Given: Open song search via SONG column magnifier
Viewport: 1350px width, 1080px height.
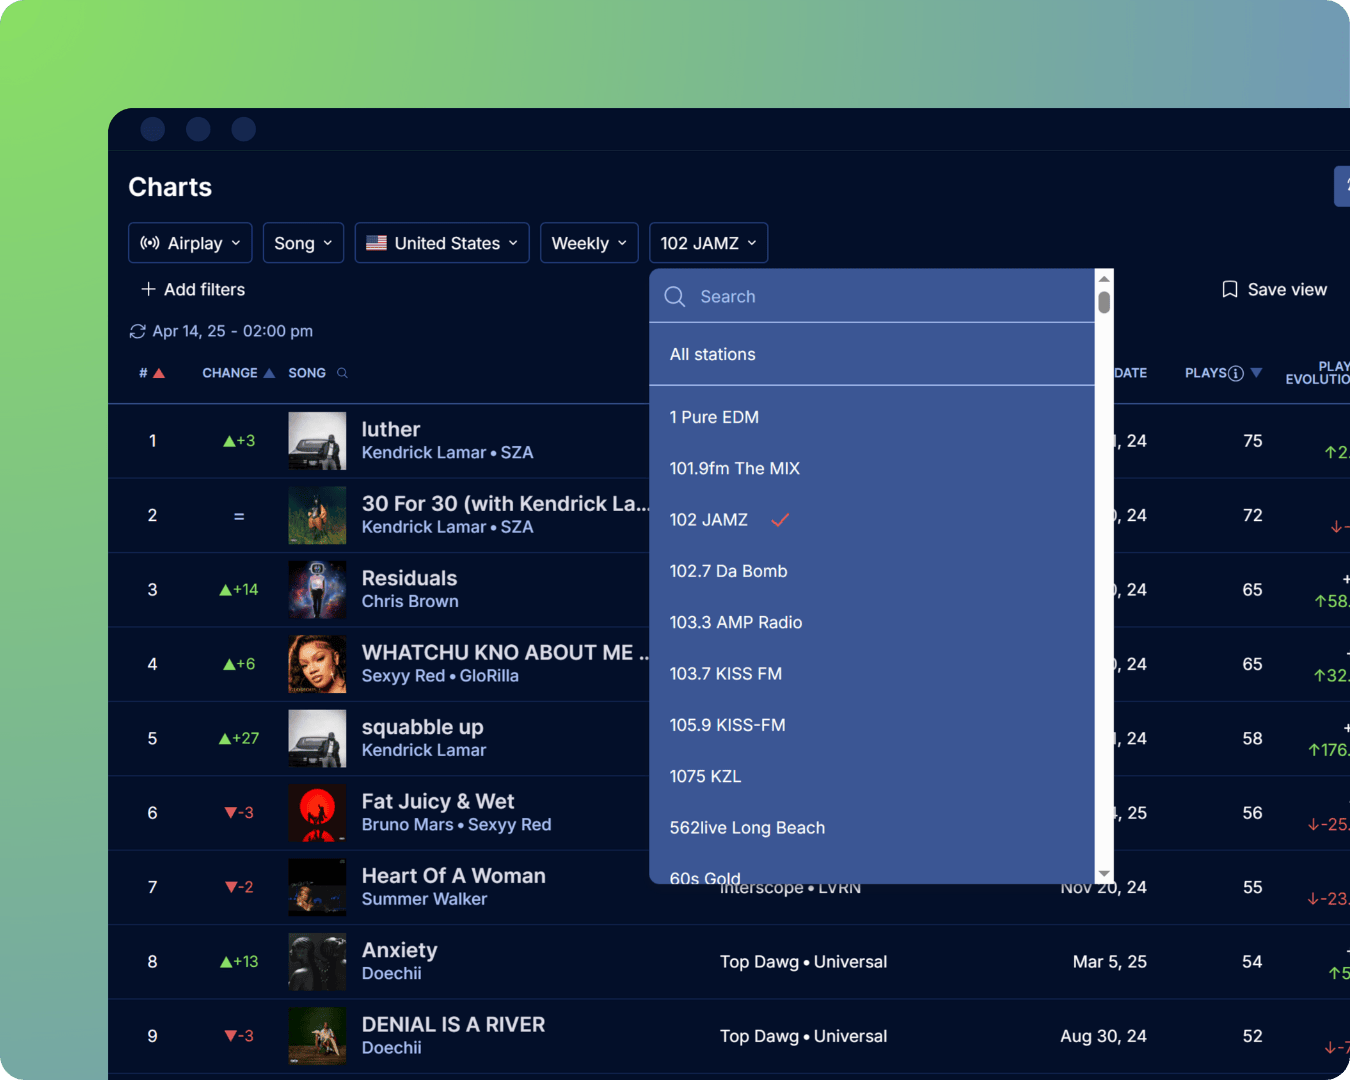Looking at the screenshot, I should 341,372.
